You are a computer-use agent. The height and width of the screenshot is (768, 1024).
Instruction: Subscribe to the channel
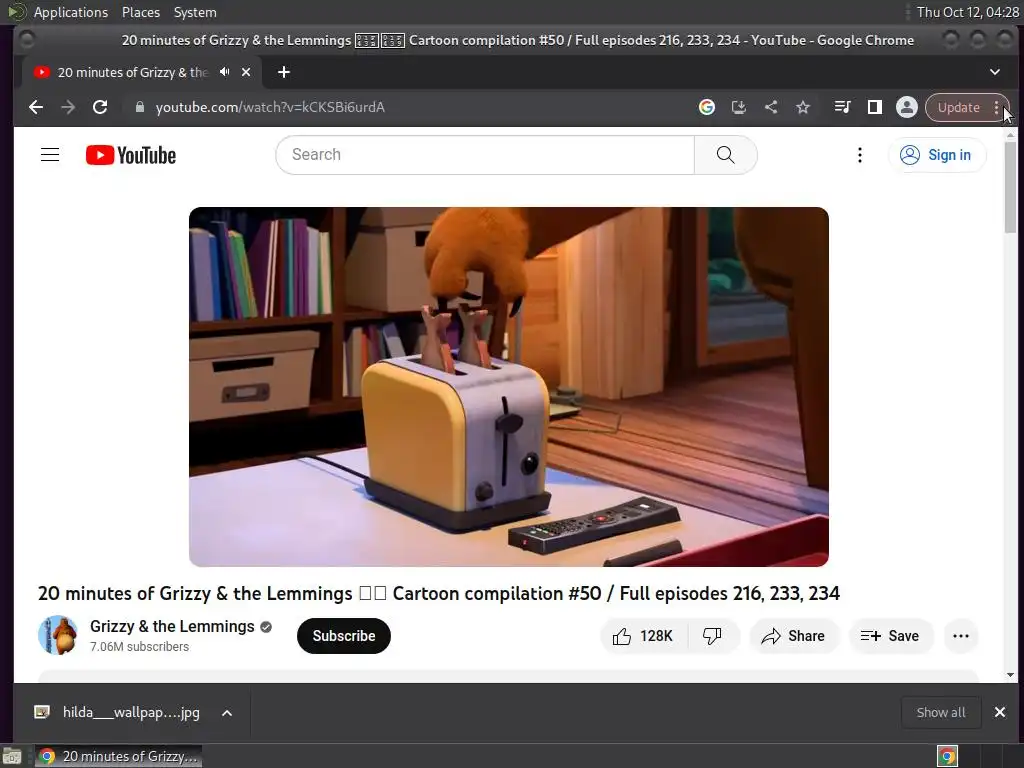(344, 636)
